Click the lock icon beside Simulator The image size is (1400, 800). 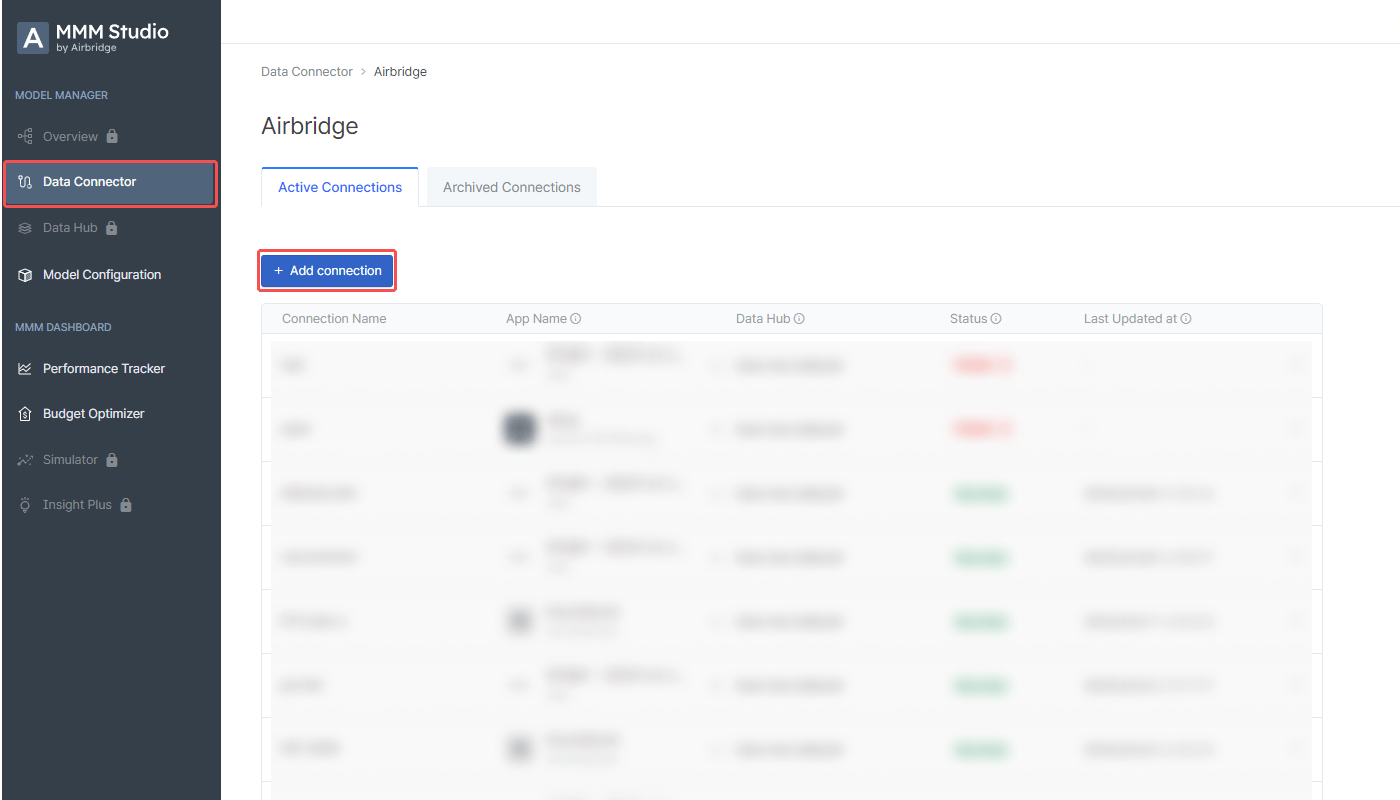click(112, 459)
